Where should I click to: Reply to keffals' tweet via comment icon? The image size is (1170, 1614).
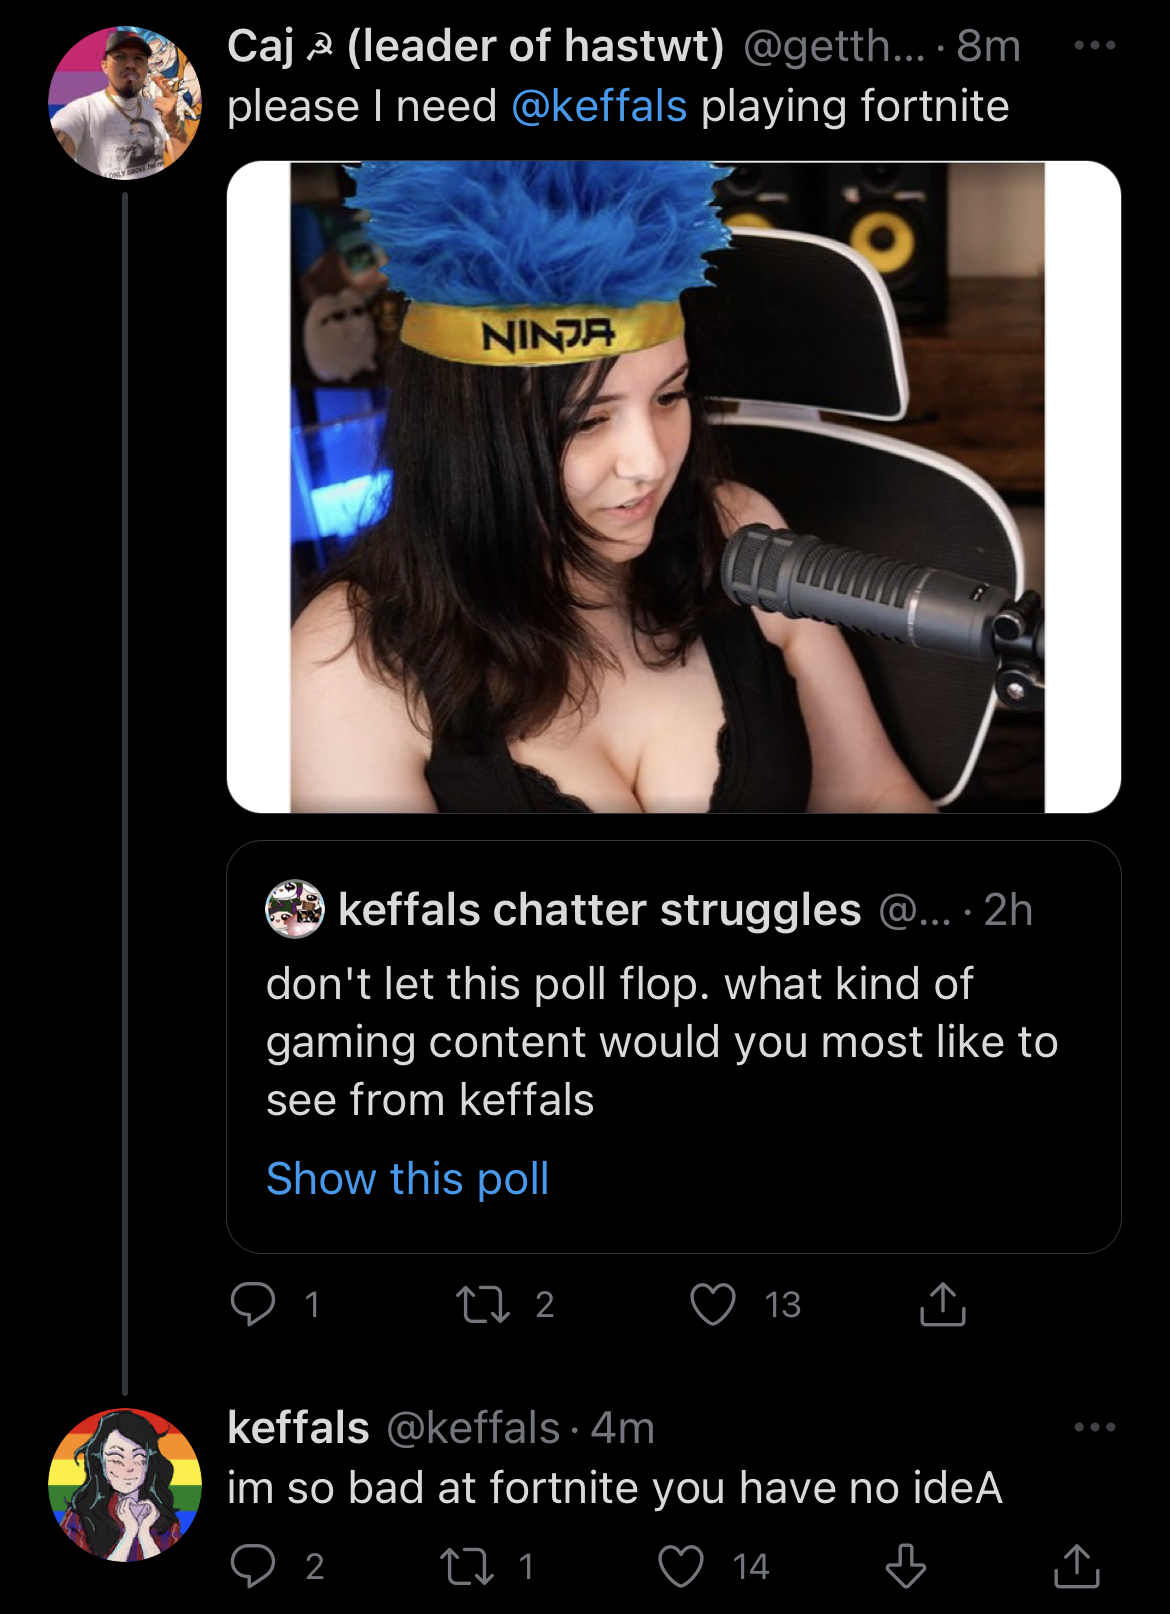253,1566
